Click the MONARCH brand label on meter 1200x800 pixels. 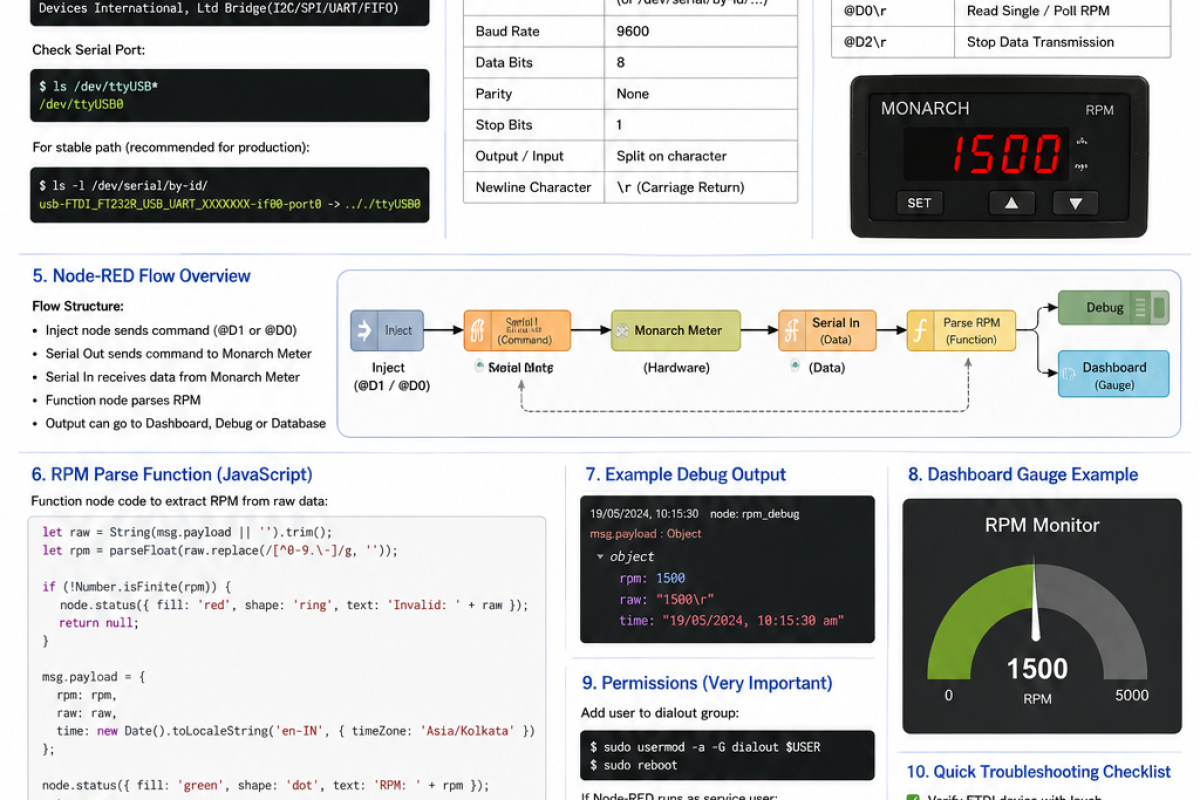click(925, 108)
